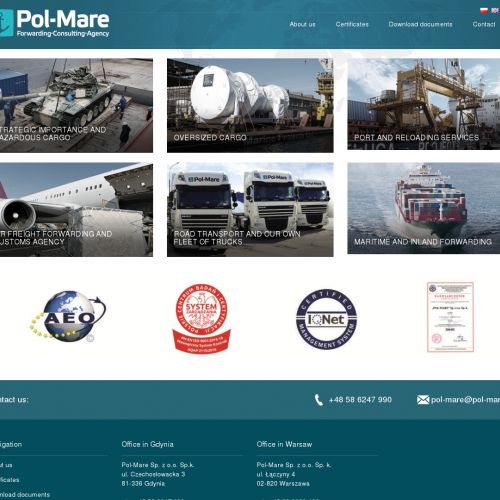The height and width of the screenshot is (500, 500).
Task: Open the Contact menu item
Action: pos(484,24)
